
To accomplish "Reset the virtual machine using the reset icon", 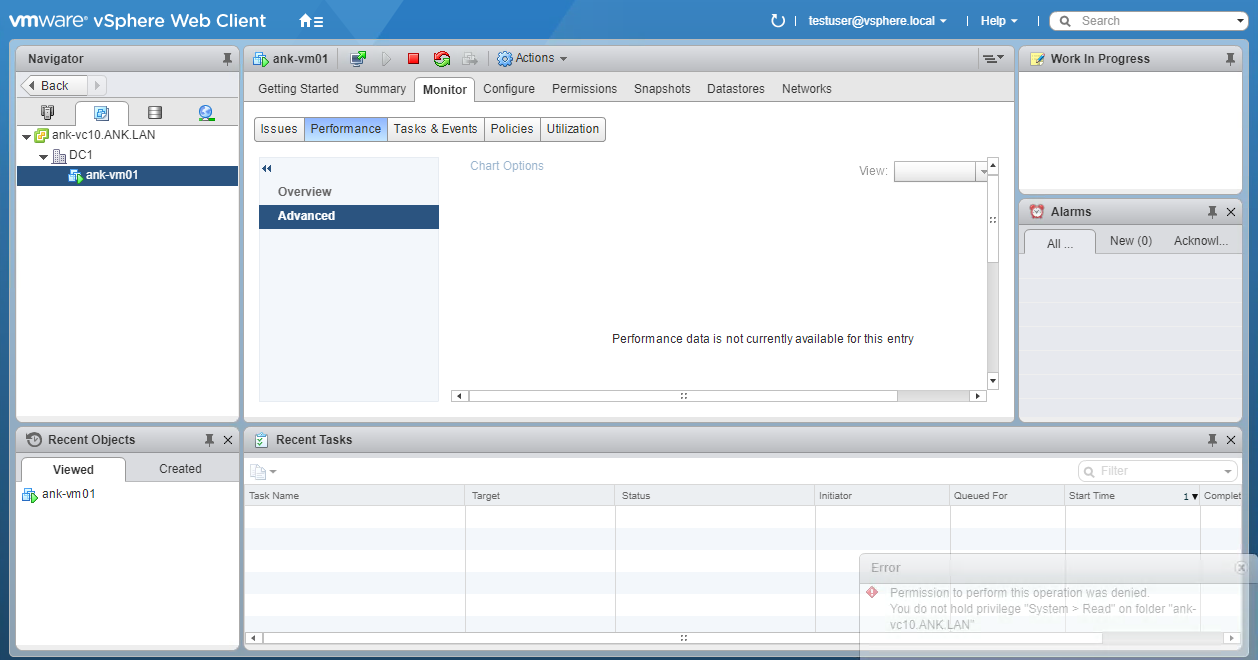I will [441, 59].
